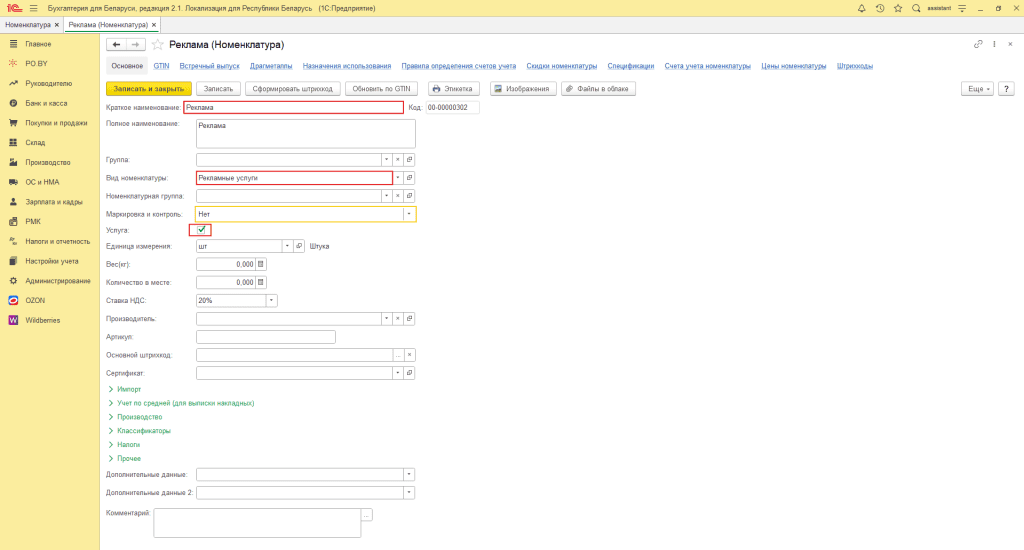1024x550 pixels.
Task: Open the main hamburger menu icon
Action: coord(33,8)
